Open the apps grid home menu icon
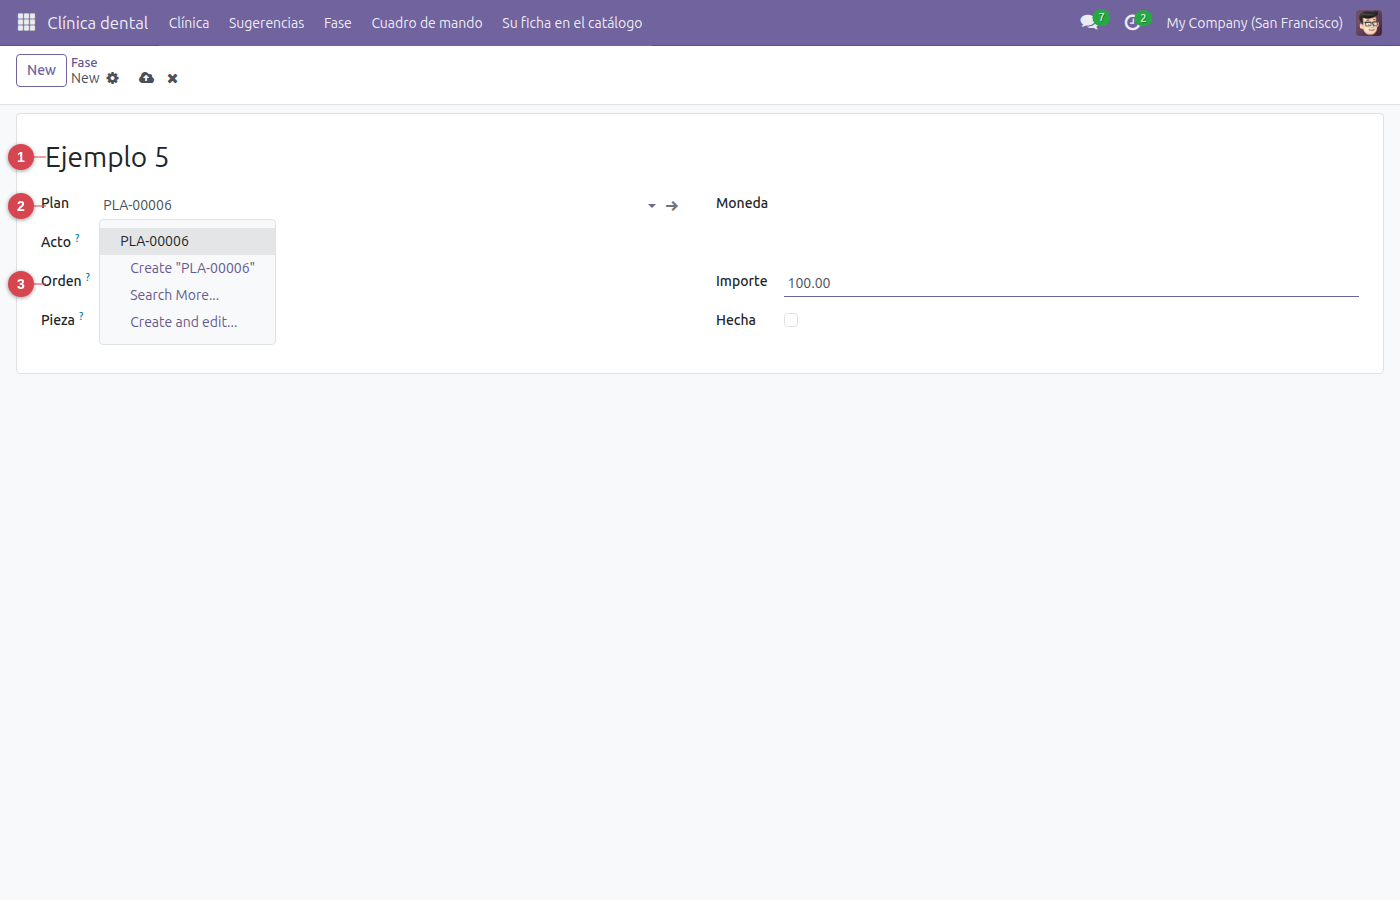Viewport: 1400px width, 900px height. (27, 22)
